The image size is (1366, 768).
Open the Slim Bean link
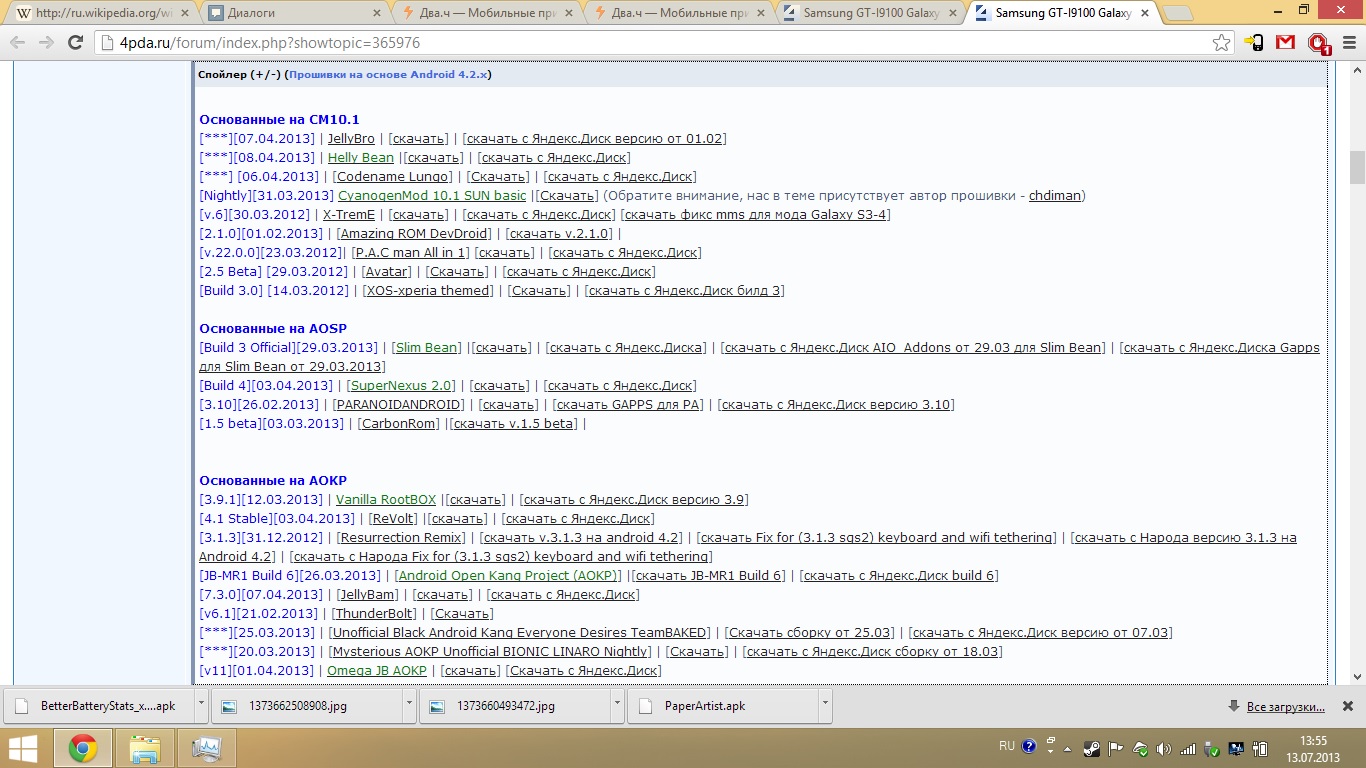tap(427, 348)
